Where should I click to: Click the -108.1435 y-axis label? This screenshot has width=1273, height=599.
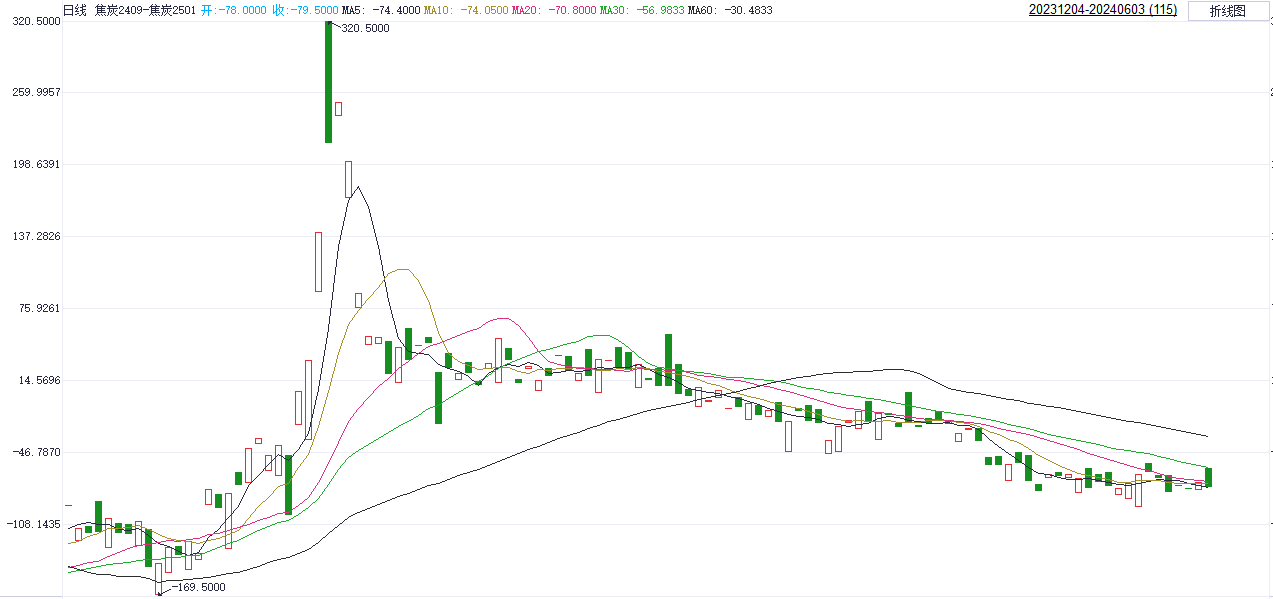click(x=34, y=524)
